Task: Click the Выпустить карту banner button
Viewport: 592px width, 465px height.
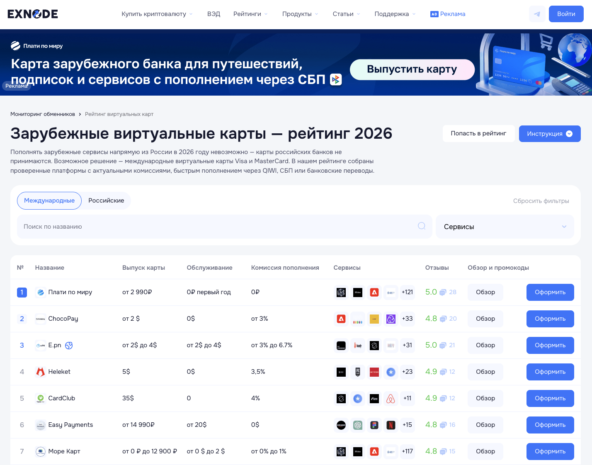Action: [x=412, y=69]
